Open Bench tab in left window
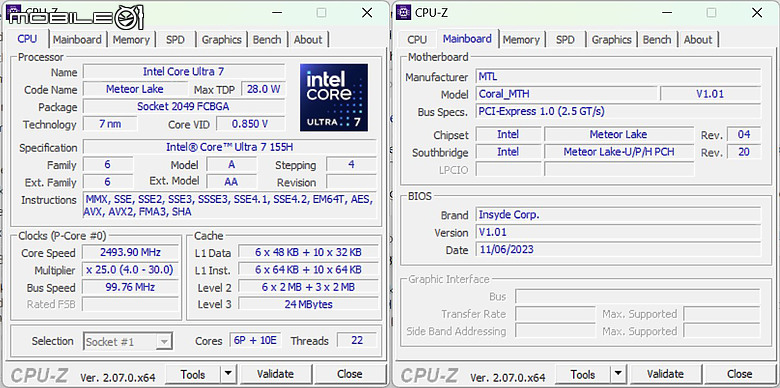 coord(267,40)
